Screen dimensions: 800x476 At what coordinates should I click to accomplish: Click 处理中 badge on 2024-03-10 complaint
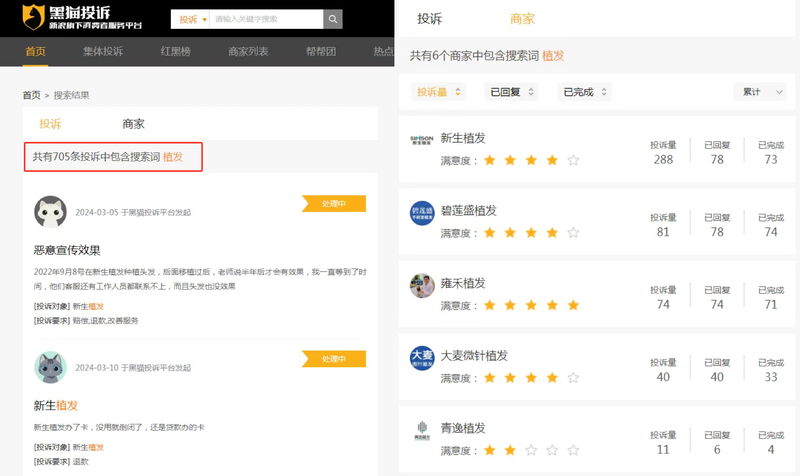coord(334,359)
